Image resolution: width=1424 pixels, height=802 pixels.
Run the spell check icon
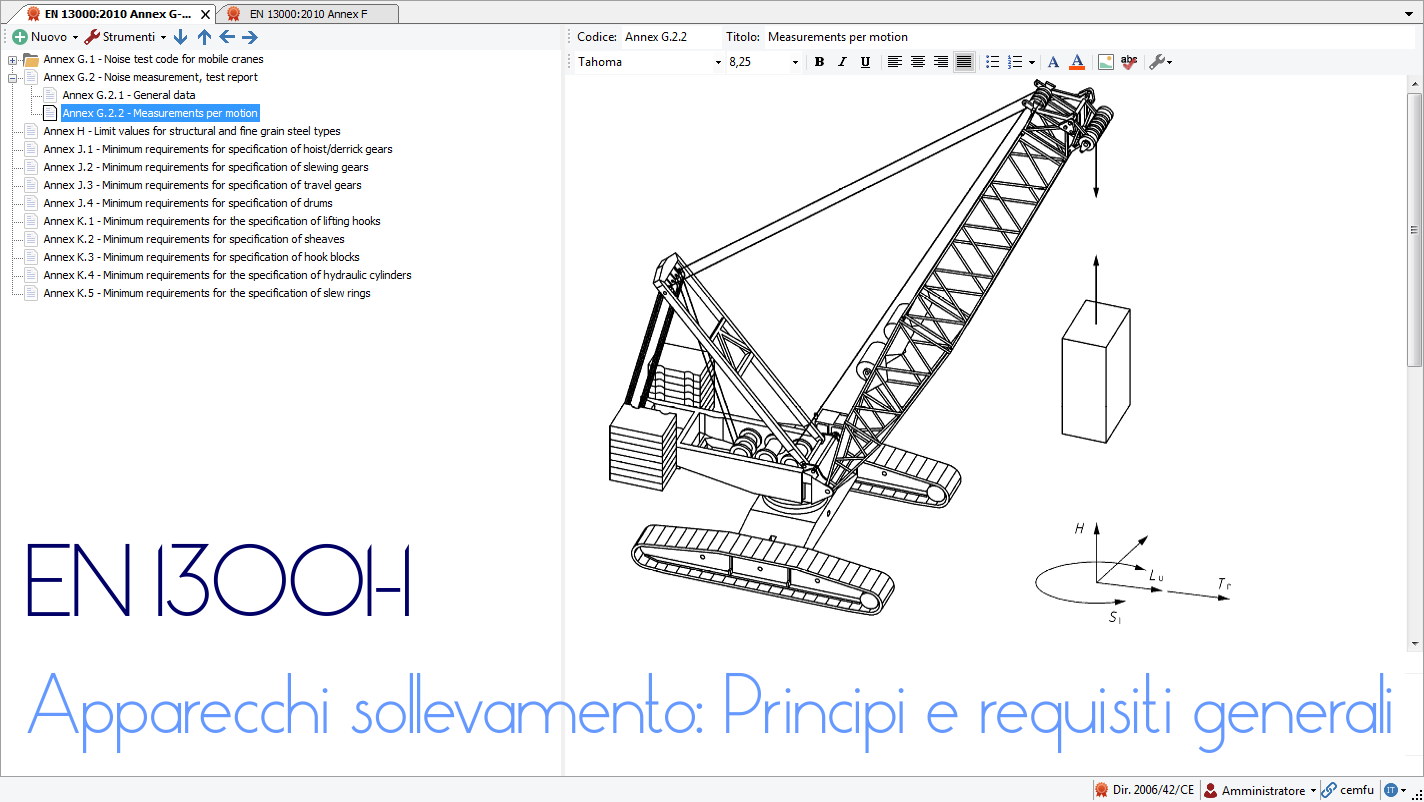coord(1129,62)
